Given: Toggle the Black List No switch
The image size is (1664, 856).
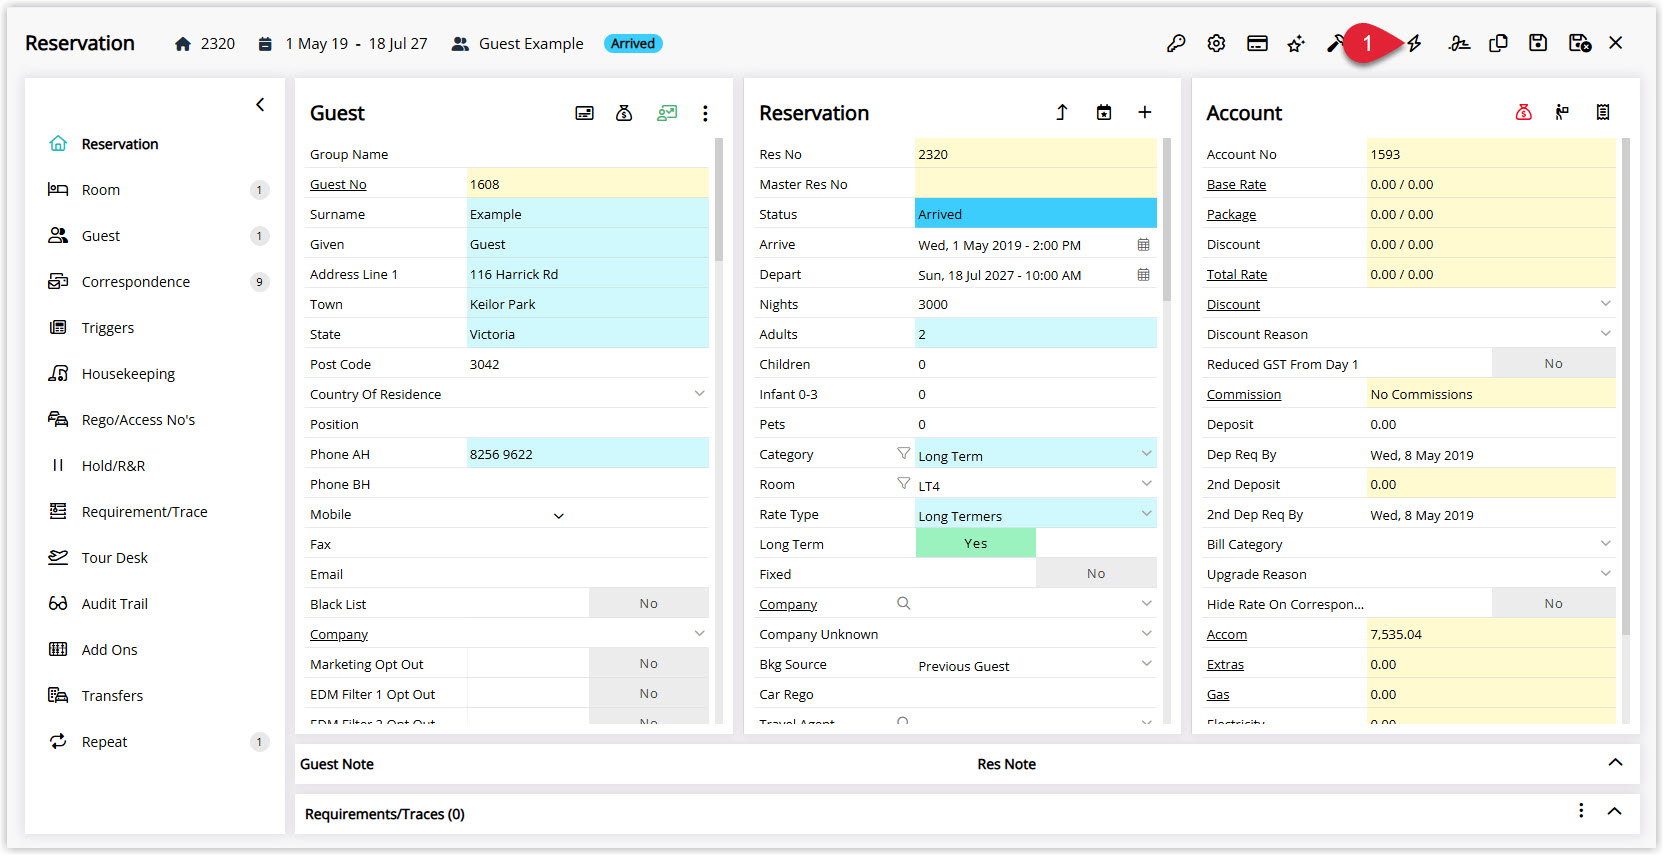Looking at the screenshot, I should pyautogui.click(x=648, y=604).
